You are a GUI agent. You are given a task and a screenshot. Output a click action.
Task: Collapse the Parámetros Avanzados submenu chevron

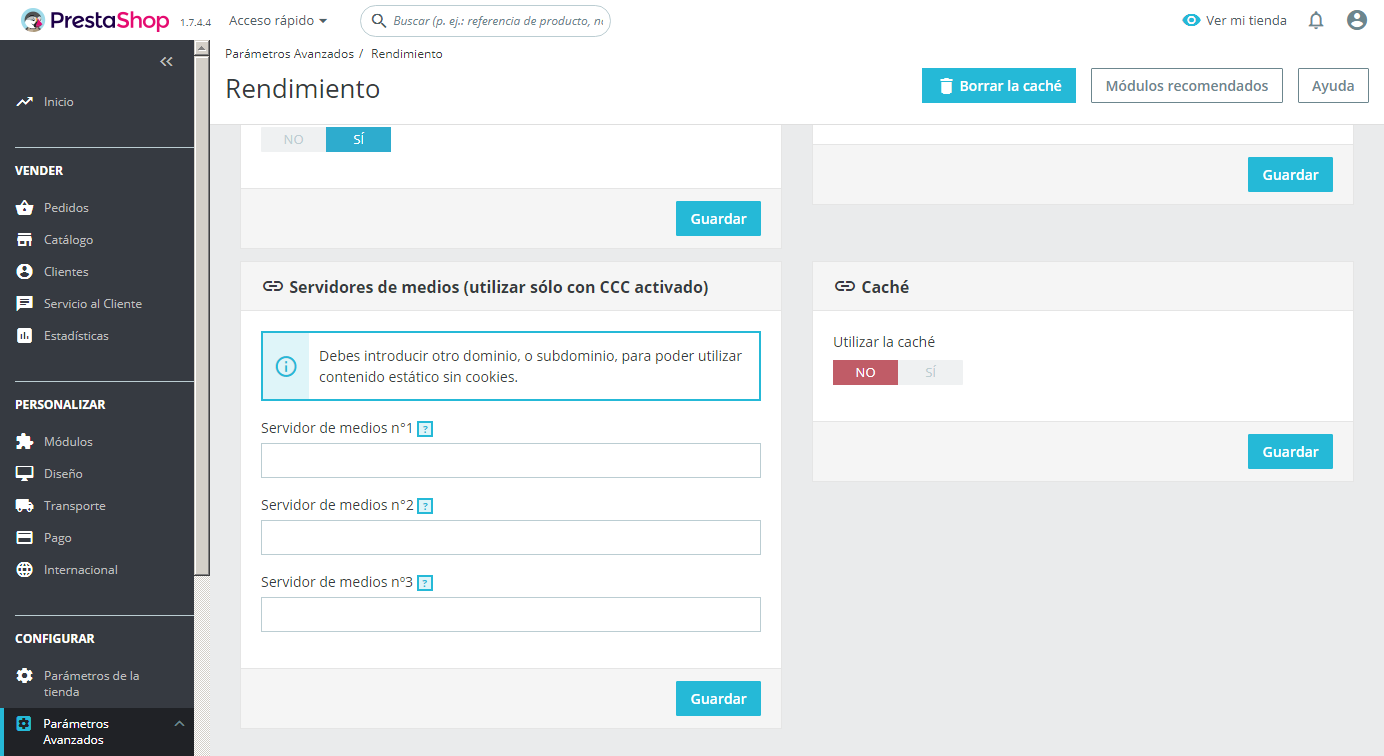tap(179, 723)
